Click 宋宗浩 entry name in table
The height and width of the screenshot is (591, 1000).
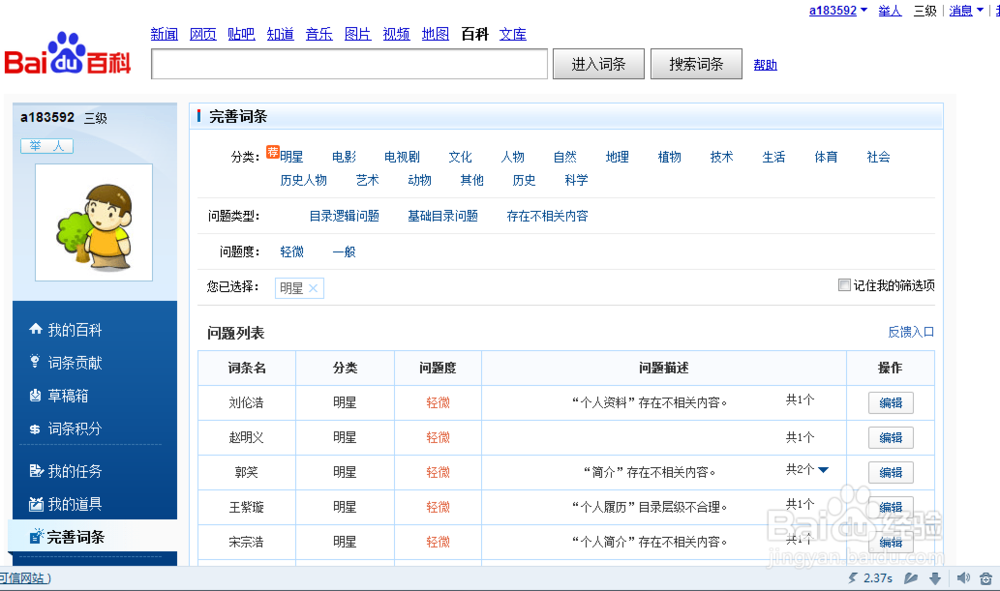(246, 542)
